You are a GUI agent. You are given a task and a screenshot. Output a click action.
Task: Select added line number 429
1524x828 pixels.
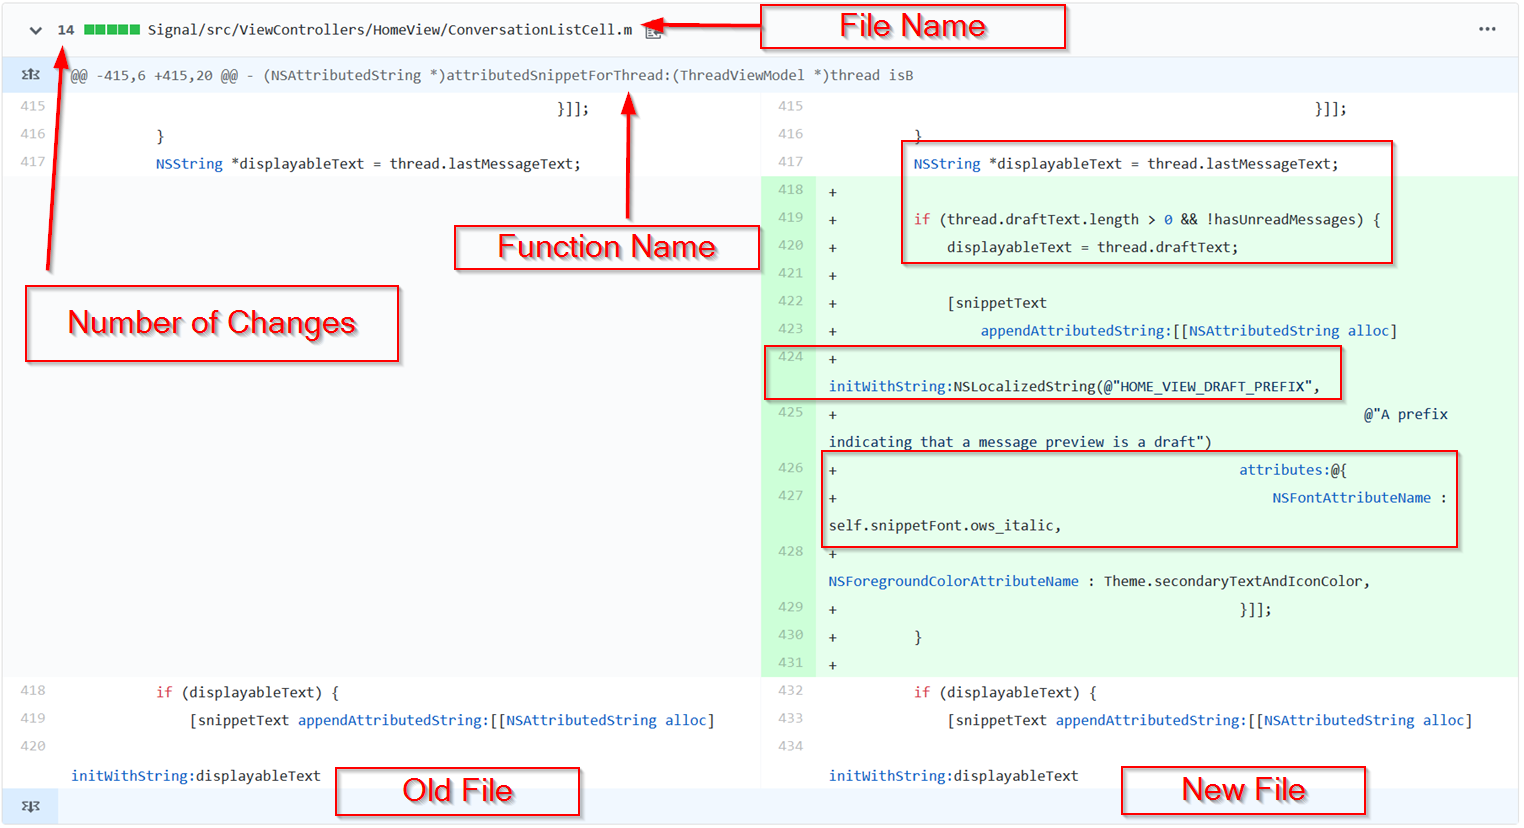791,608
